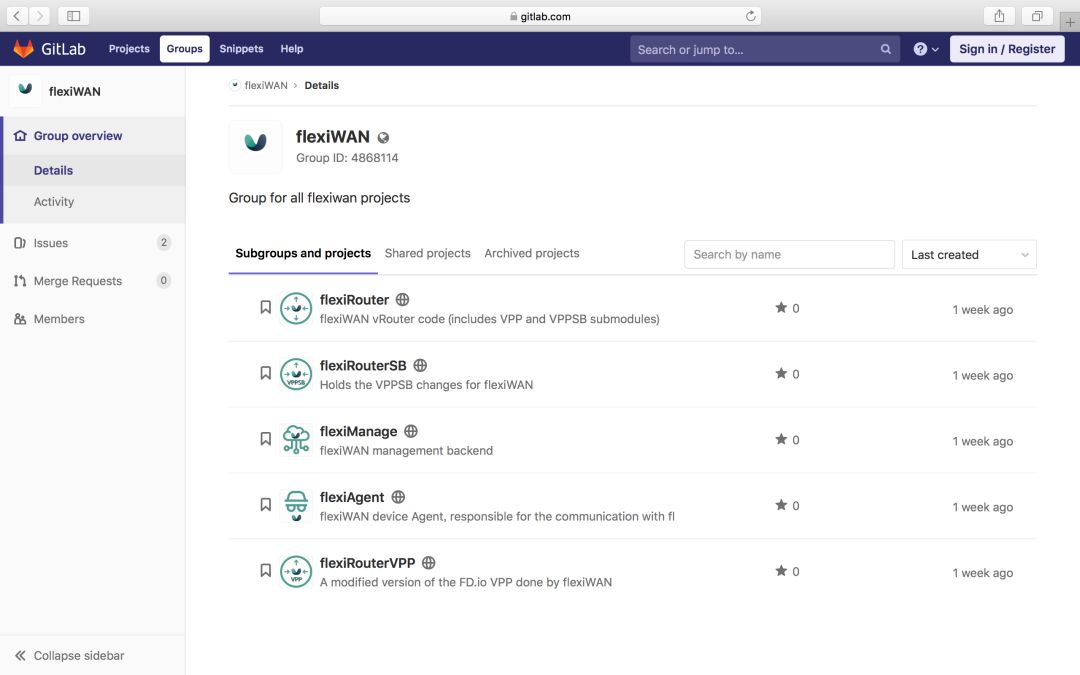Open Activity in the sidebar

54,202
